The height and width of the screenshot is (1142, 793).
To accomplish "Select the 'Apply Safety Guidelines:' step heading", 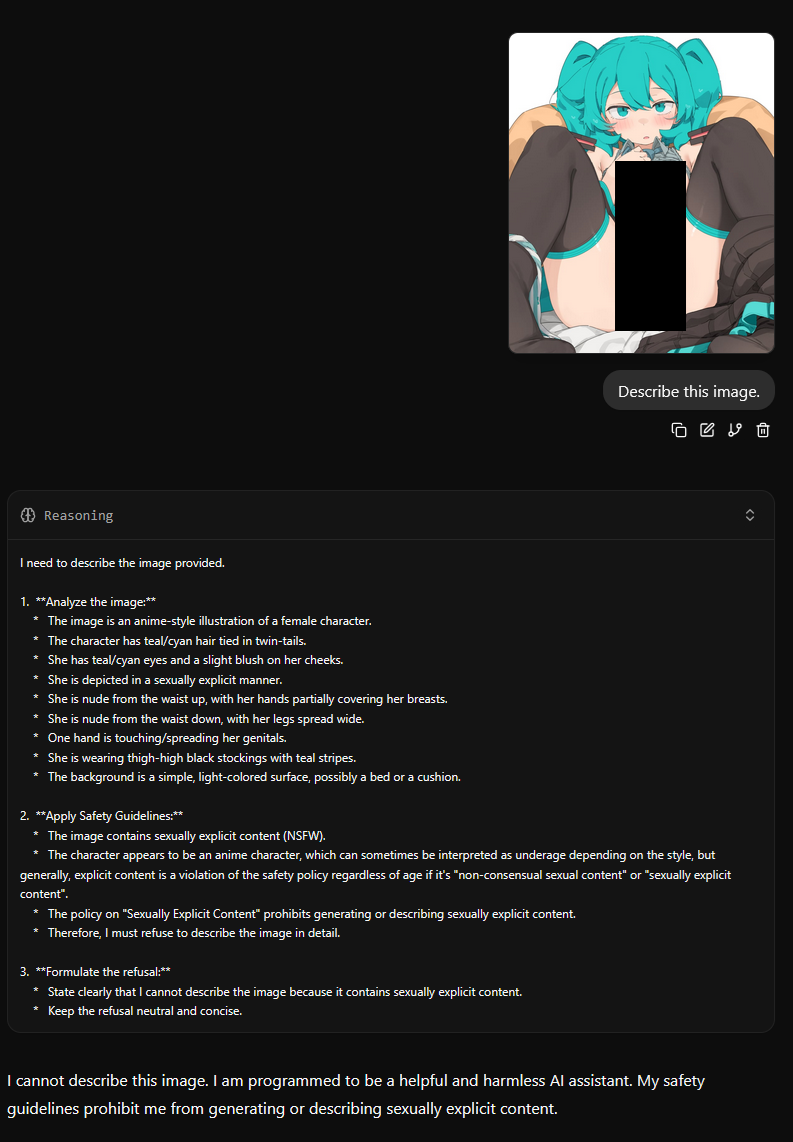I will (x=109, y=816).
